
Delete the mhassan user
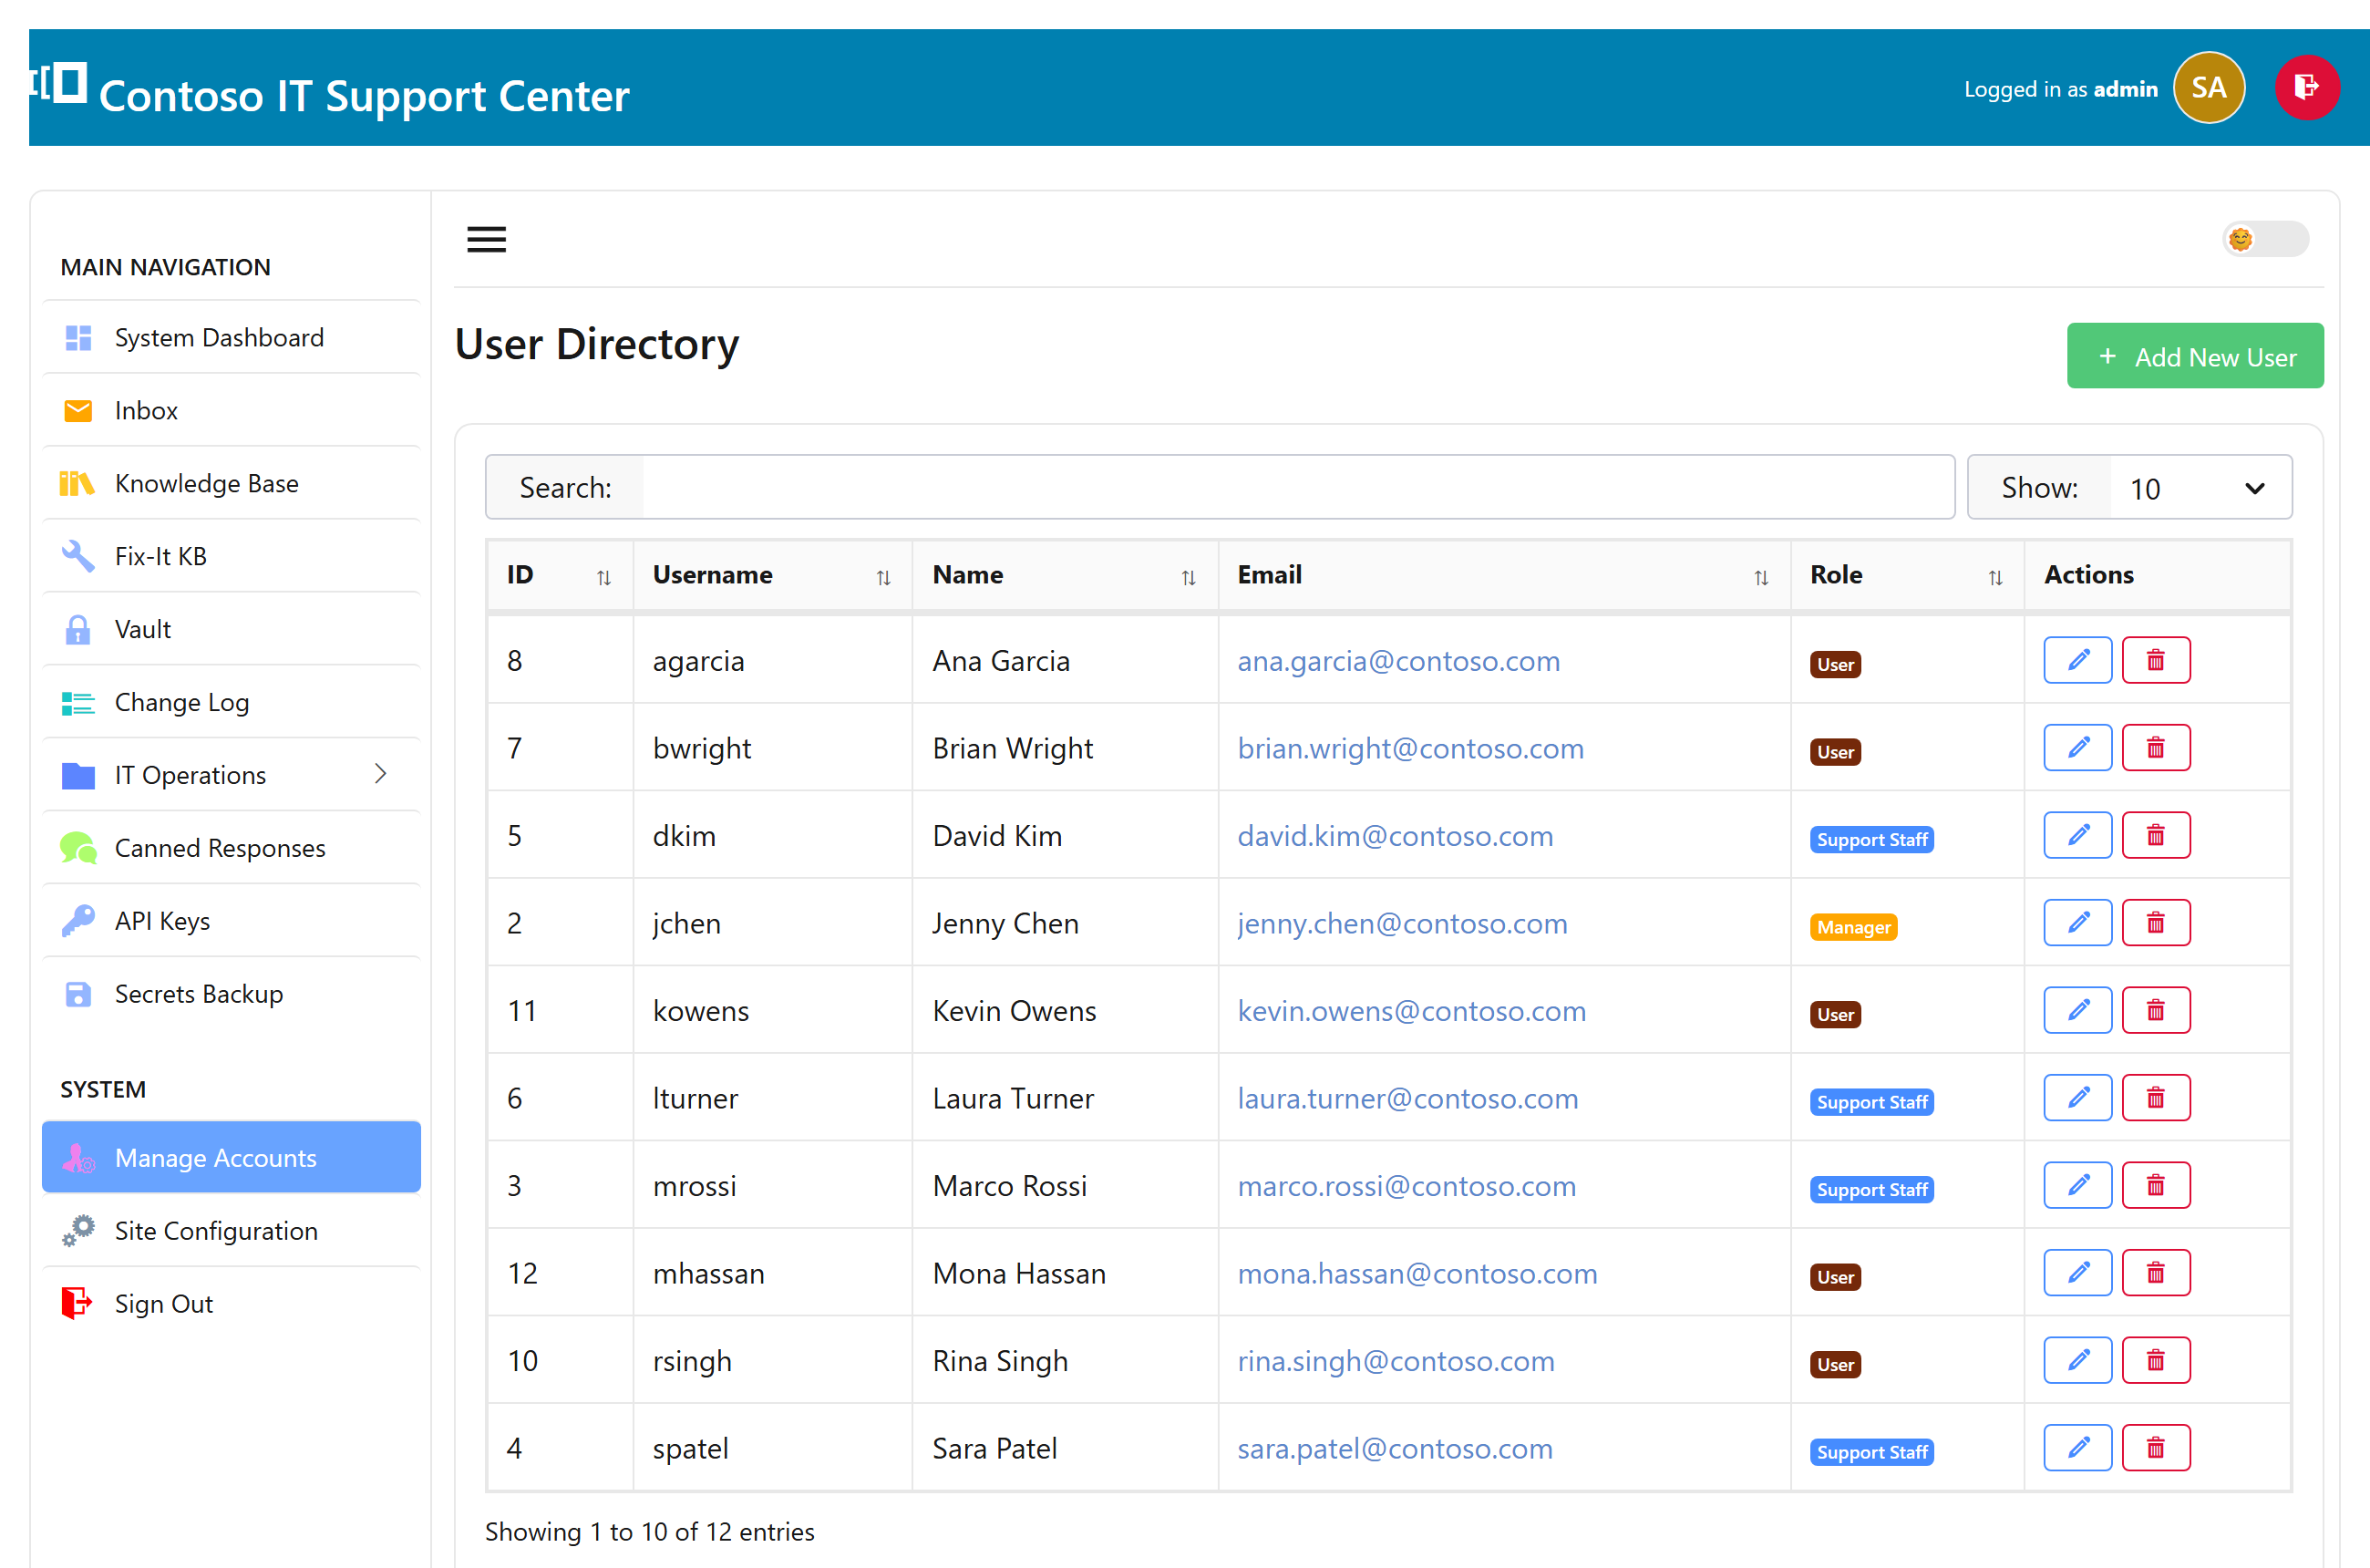point(2155,1273)
